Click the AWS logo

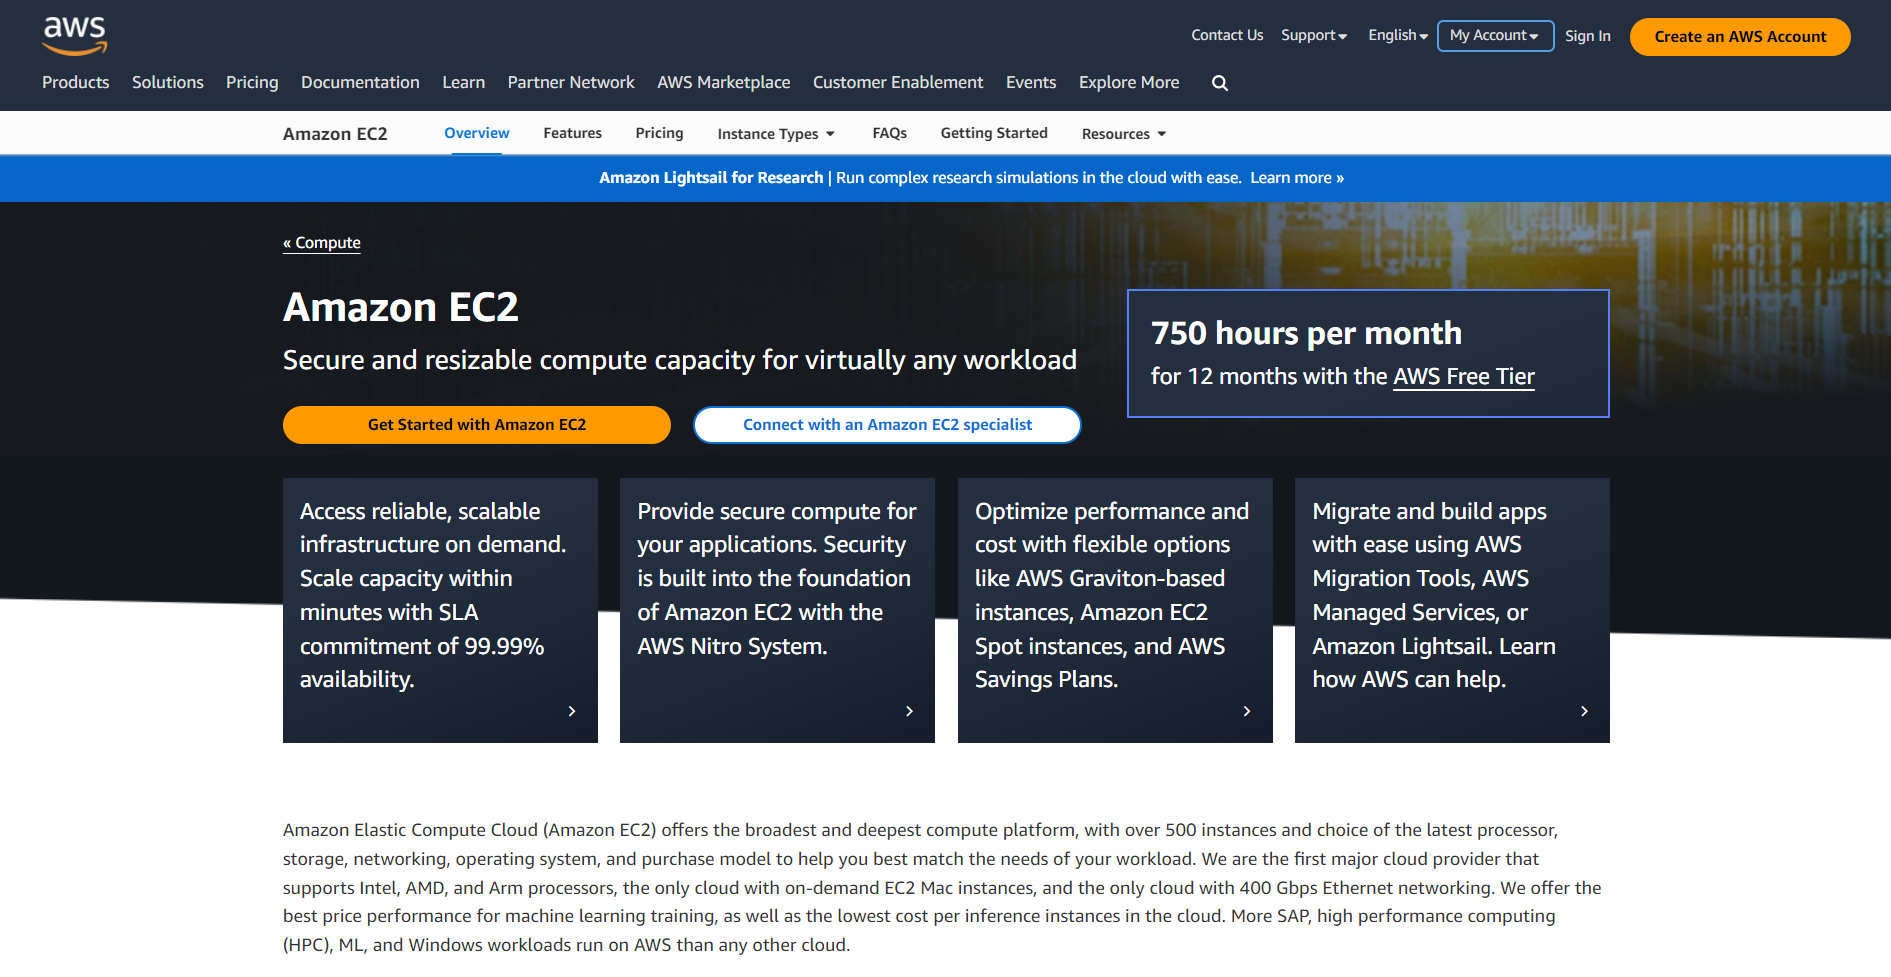pyautogui.click(x=75, y=36)
